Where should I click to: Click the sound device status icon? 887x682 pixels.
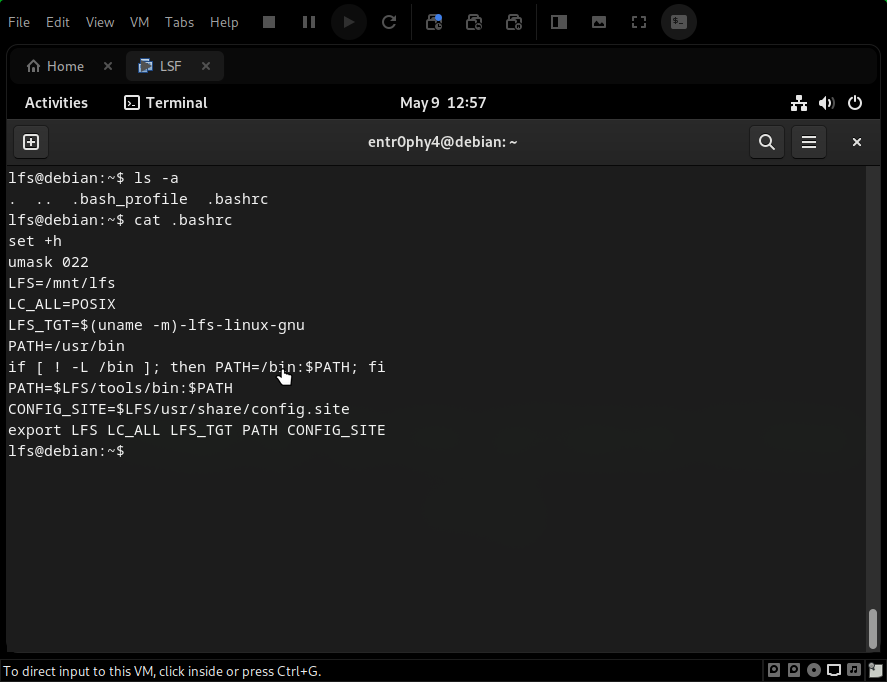click(x=826, y=102)
